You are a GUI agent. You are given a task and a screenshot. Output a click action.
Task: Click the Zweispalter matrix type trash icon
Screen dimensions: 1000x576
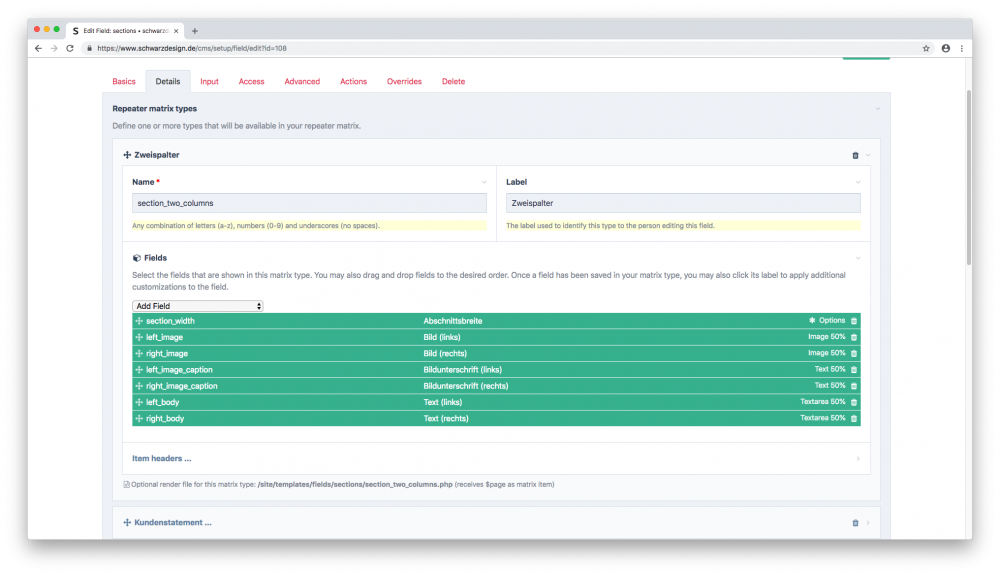855,155
